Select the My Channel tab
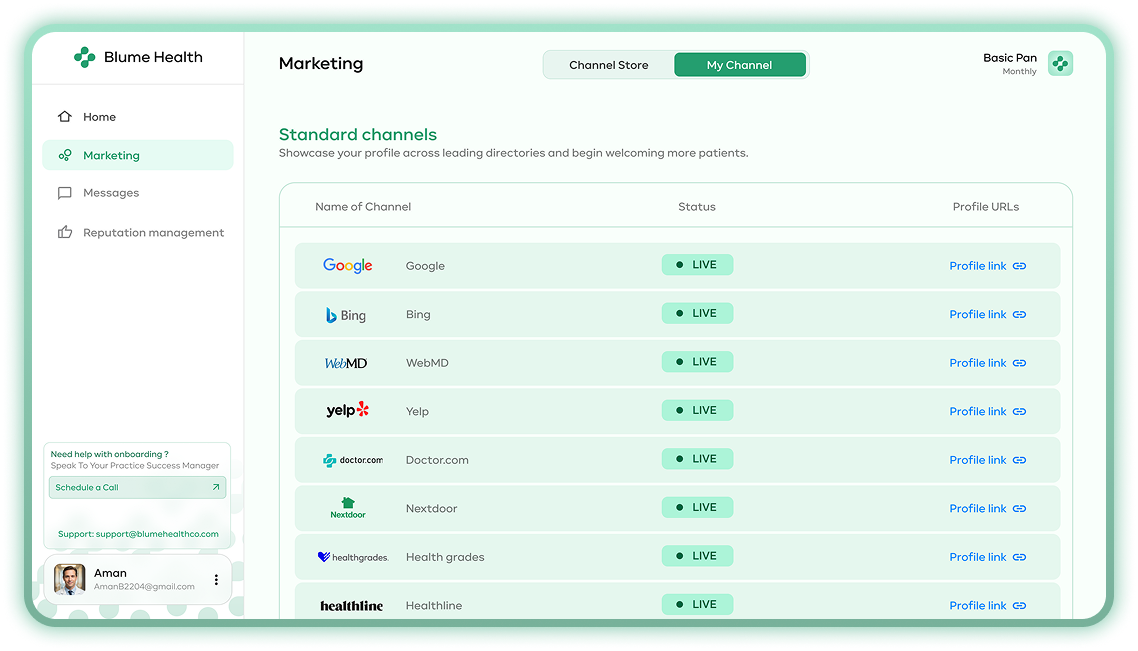The height and width of the screenshot is (651, 1138). pos(739,65)
